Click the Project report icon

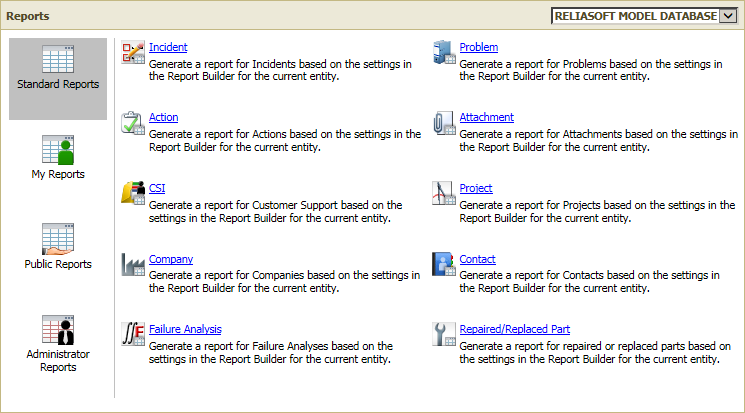443,194
